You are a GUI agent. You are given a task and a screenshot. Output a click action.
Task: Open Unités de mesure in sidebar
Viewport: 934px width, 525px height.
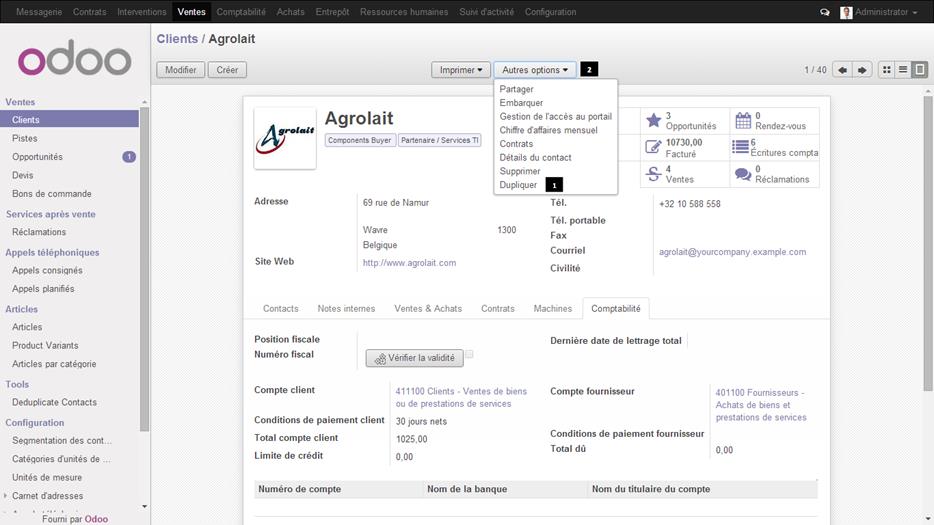pos(47,477)
